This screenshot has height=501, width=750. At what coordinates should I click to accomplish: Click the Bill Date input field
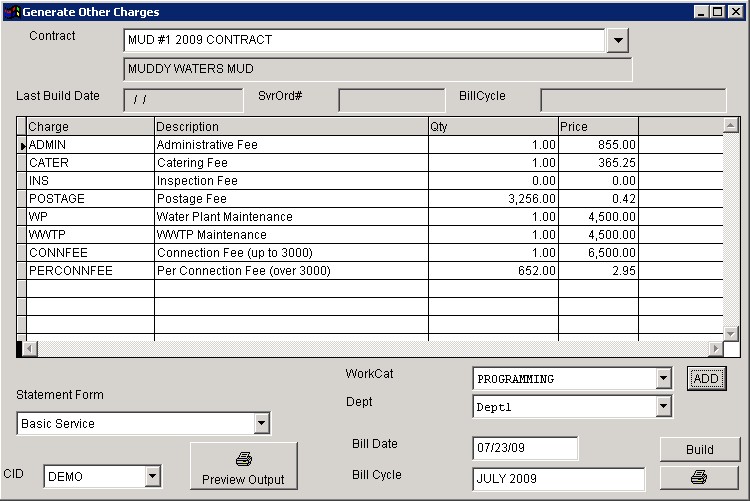[524, 449]
